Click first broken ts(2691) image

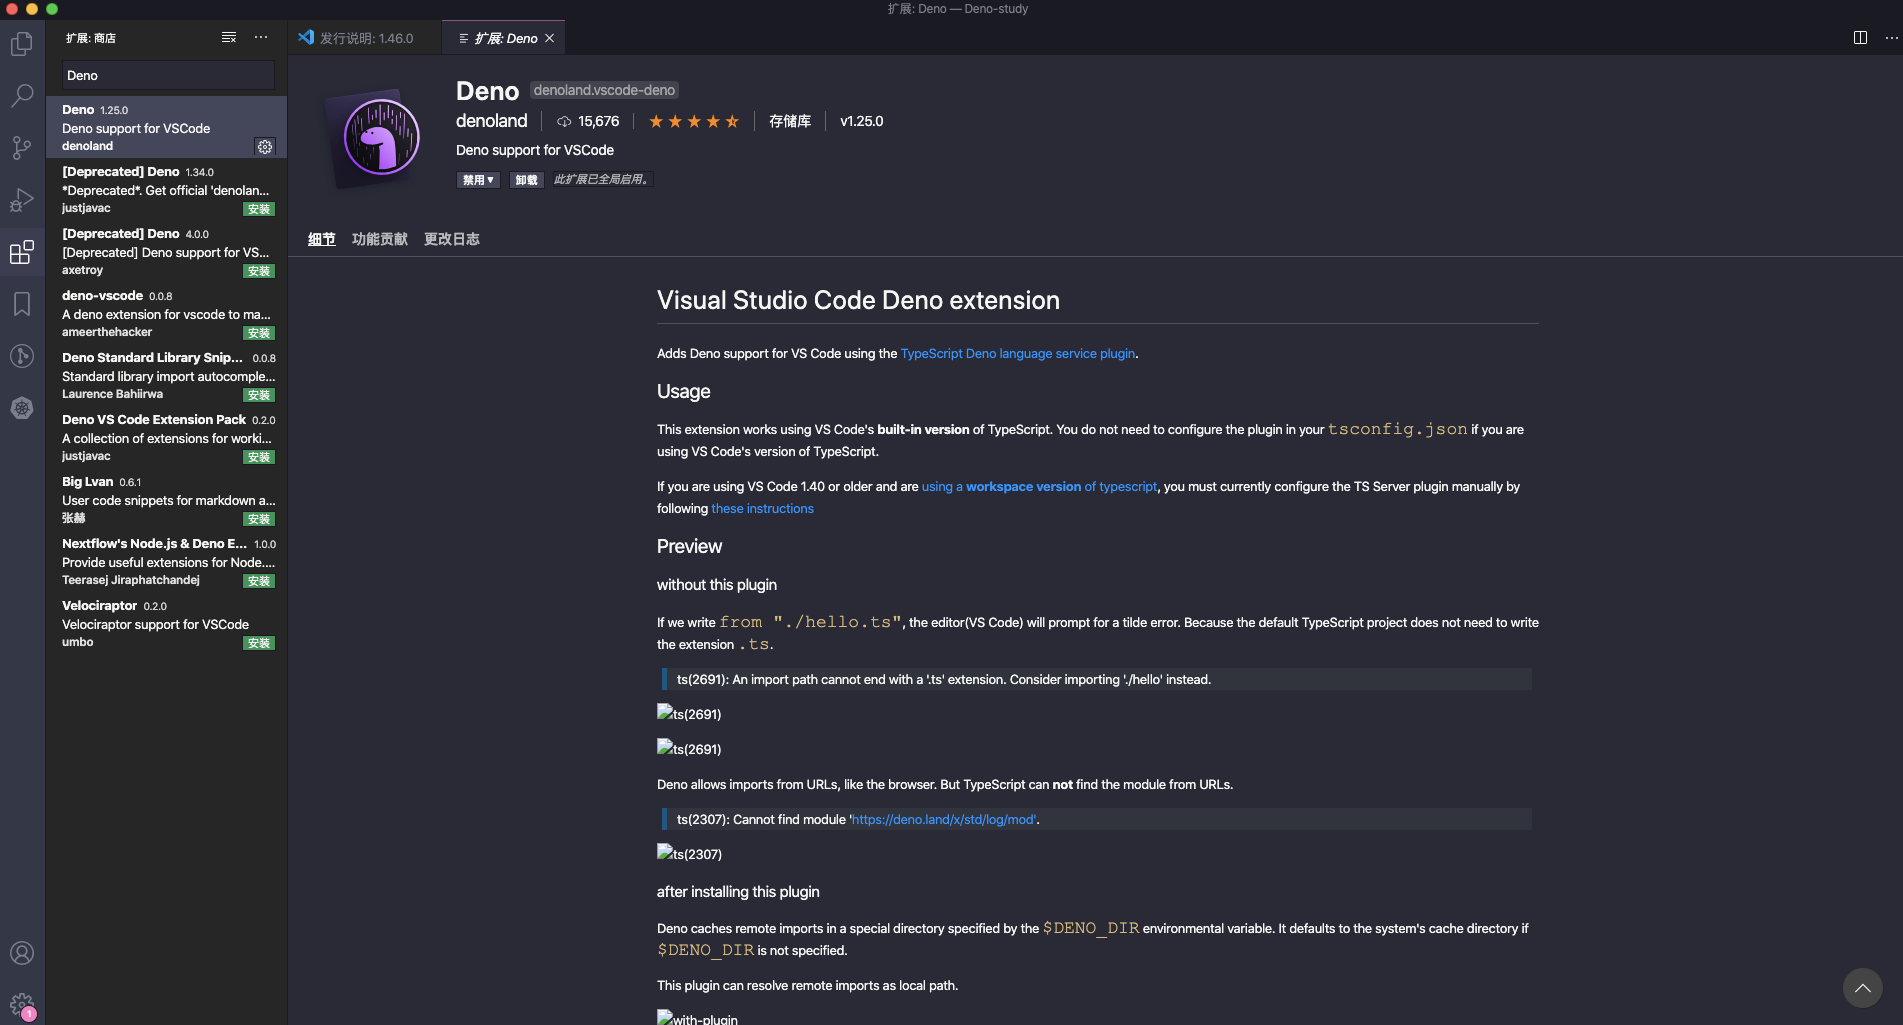coord(689,713)
